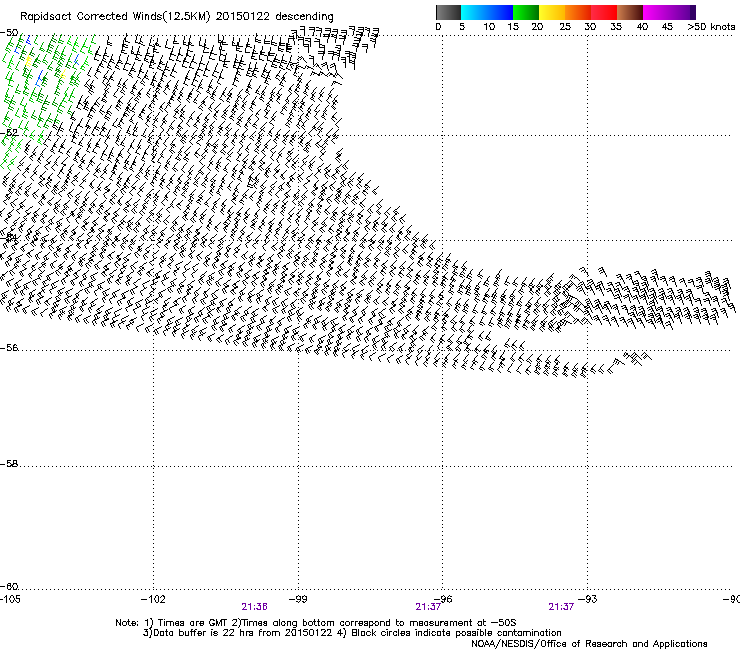Viewport: 740px width, 650px height.
Task: Click the '-50' latitude label
Action: [9, 33]
